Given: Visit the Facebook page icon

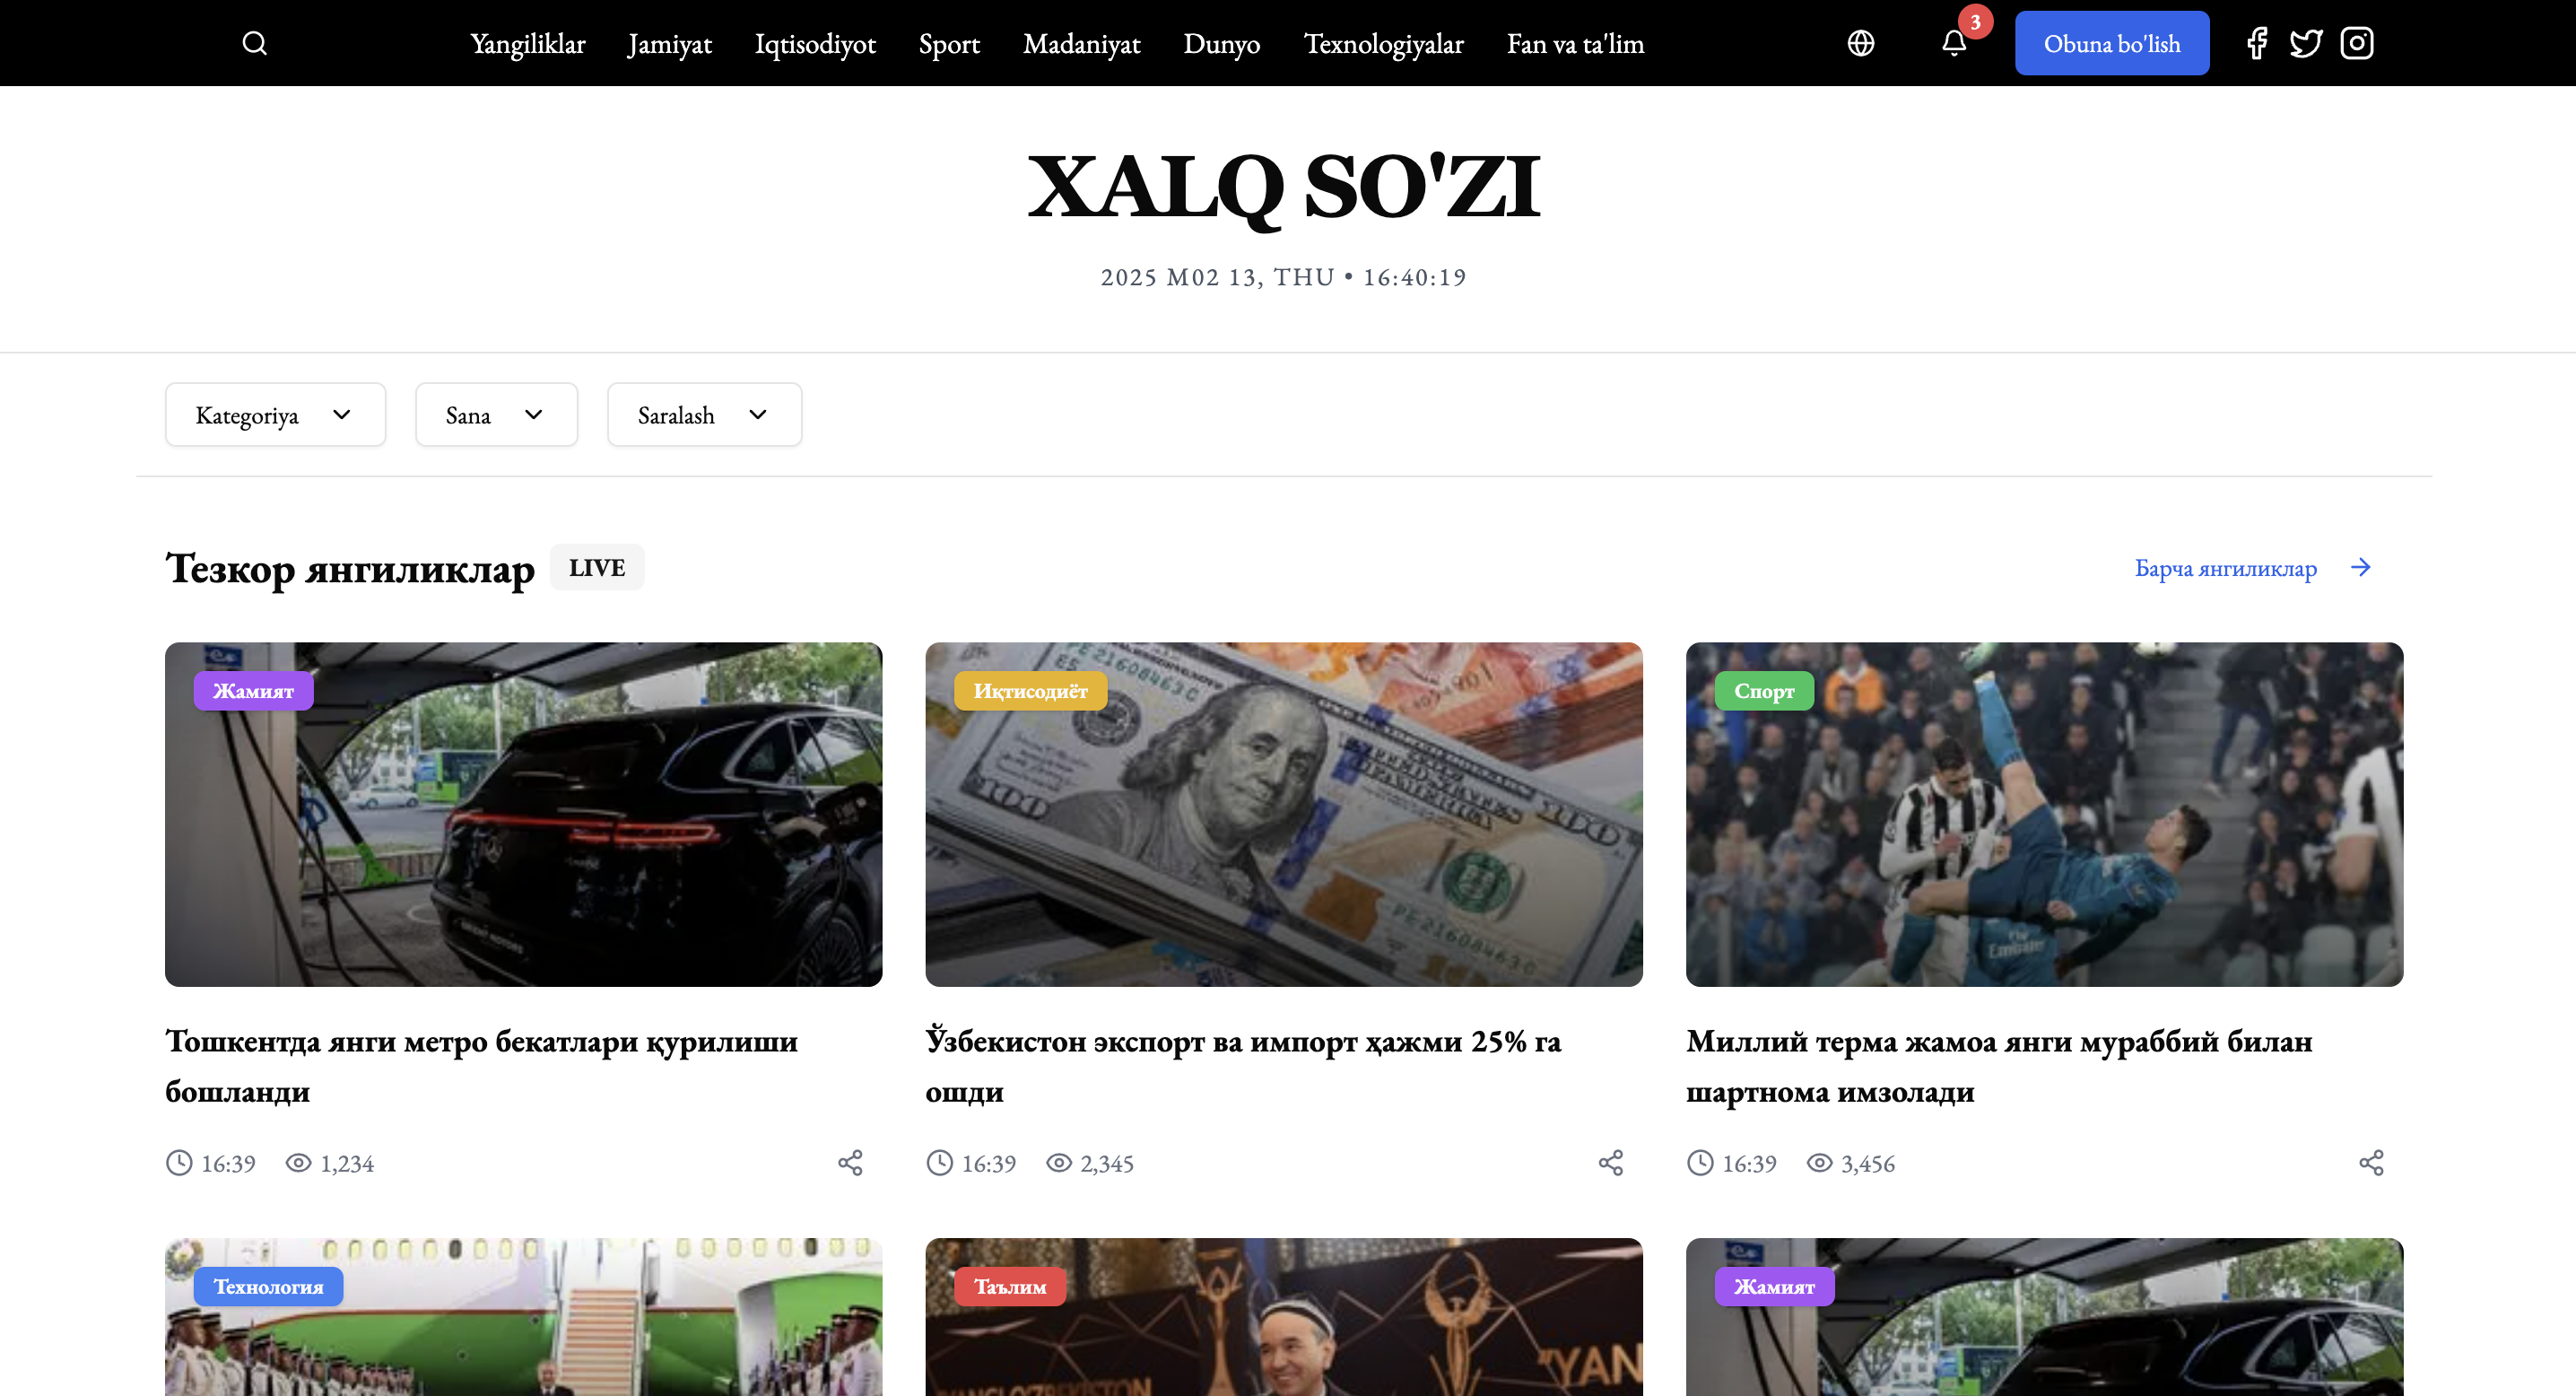Looking at the screenshot, I should click(2256, 43).
